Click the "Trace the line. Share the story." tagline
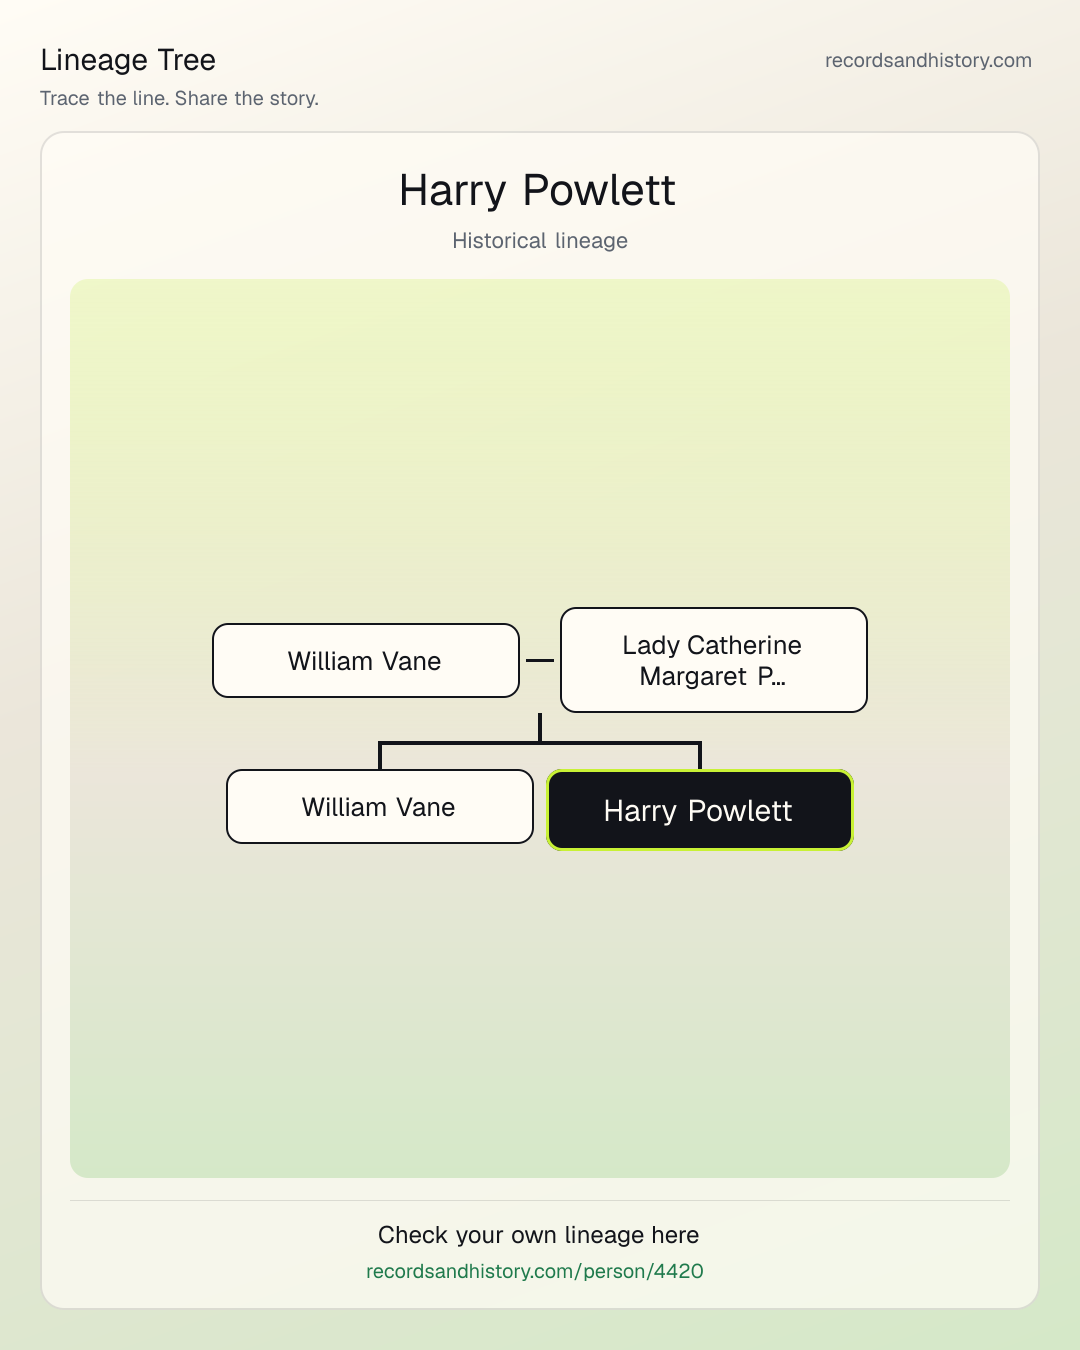Viewport: 1080px width, 1350px height. [180, 98]
